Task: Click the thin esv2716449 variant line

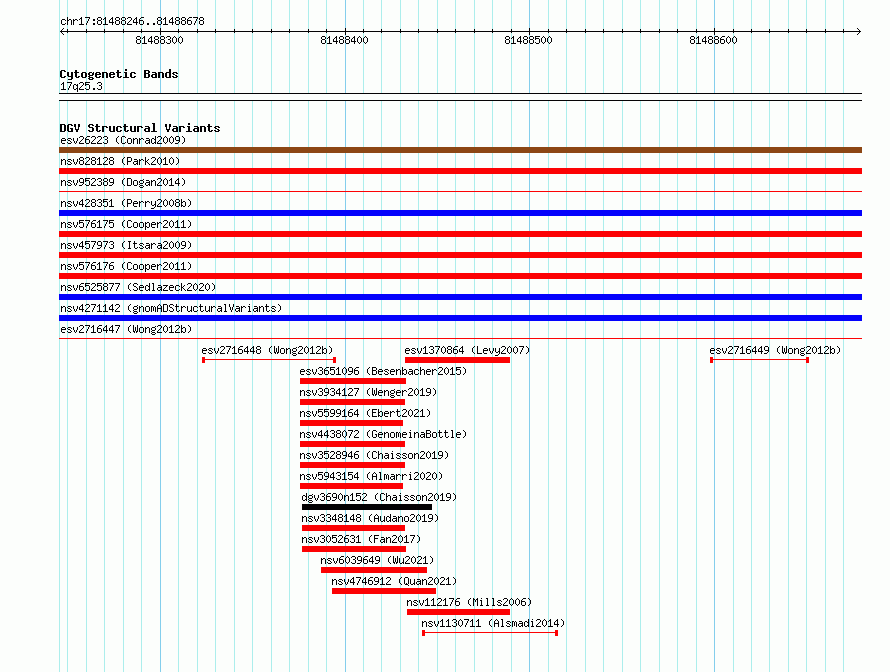Action: coord(759,360)
